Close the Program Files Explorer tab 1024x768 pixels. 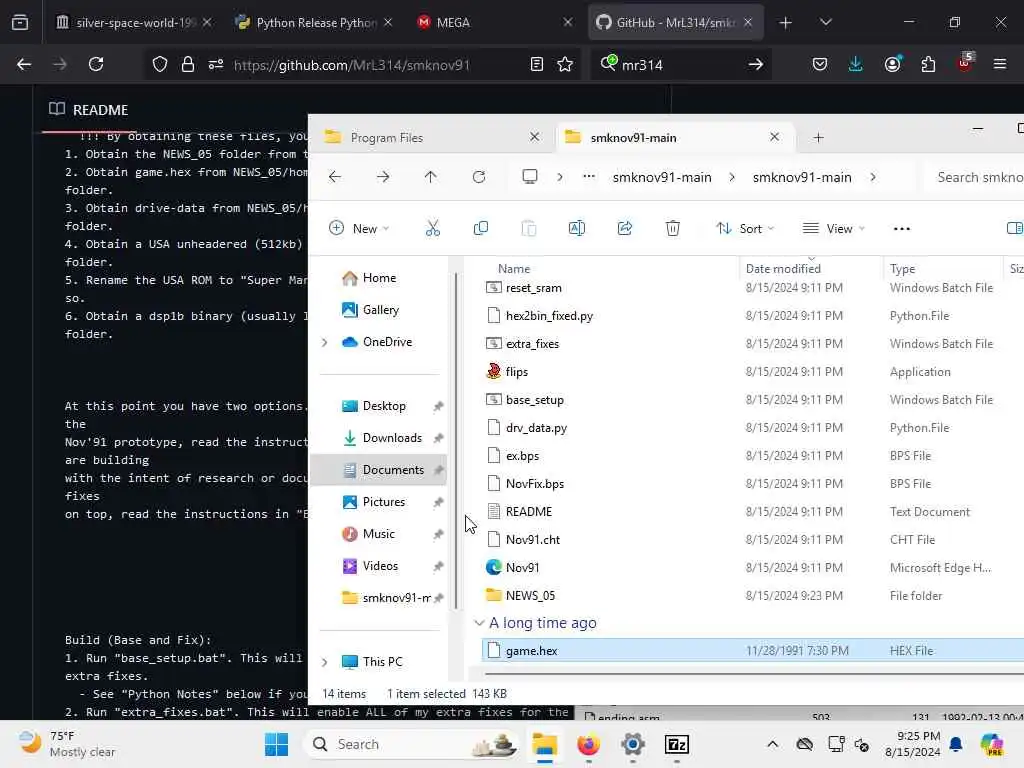coord(534,137)
